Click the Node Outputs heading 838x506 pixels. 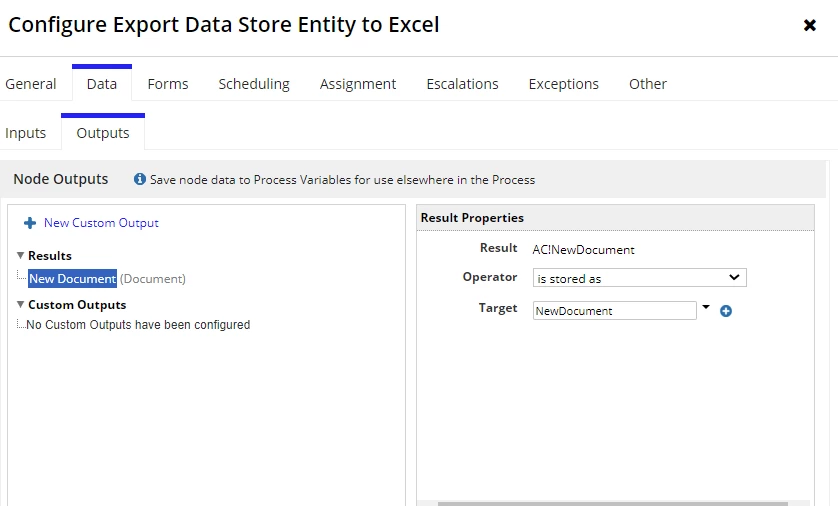[60, 179]
